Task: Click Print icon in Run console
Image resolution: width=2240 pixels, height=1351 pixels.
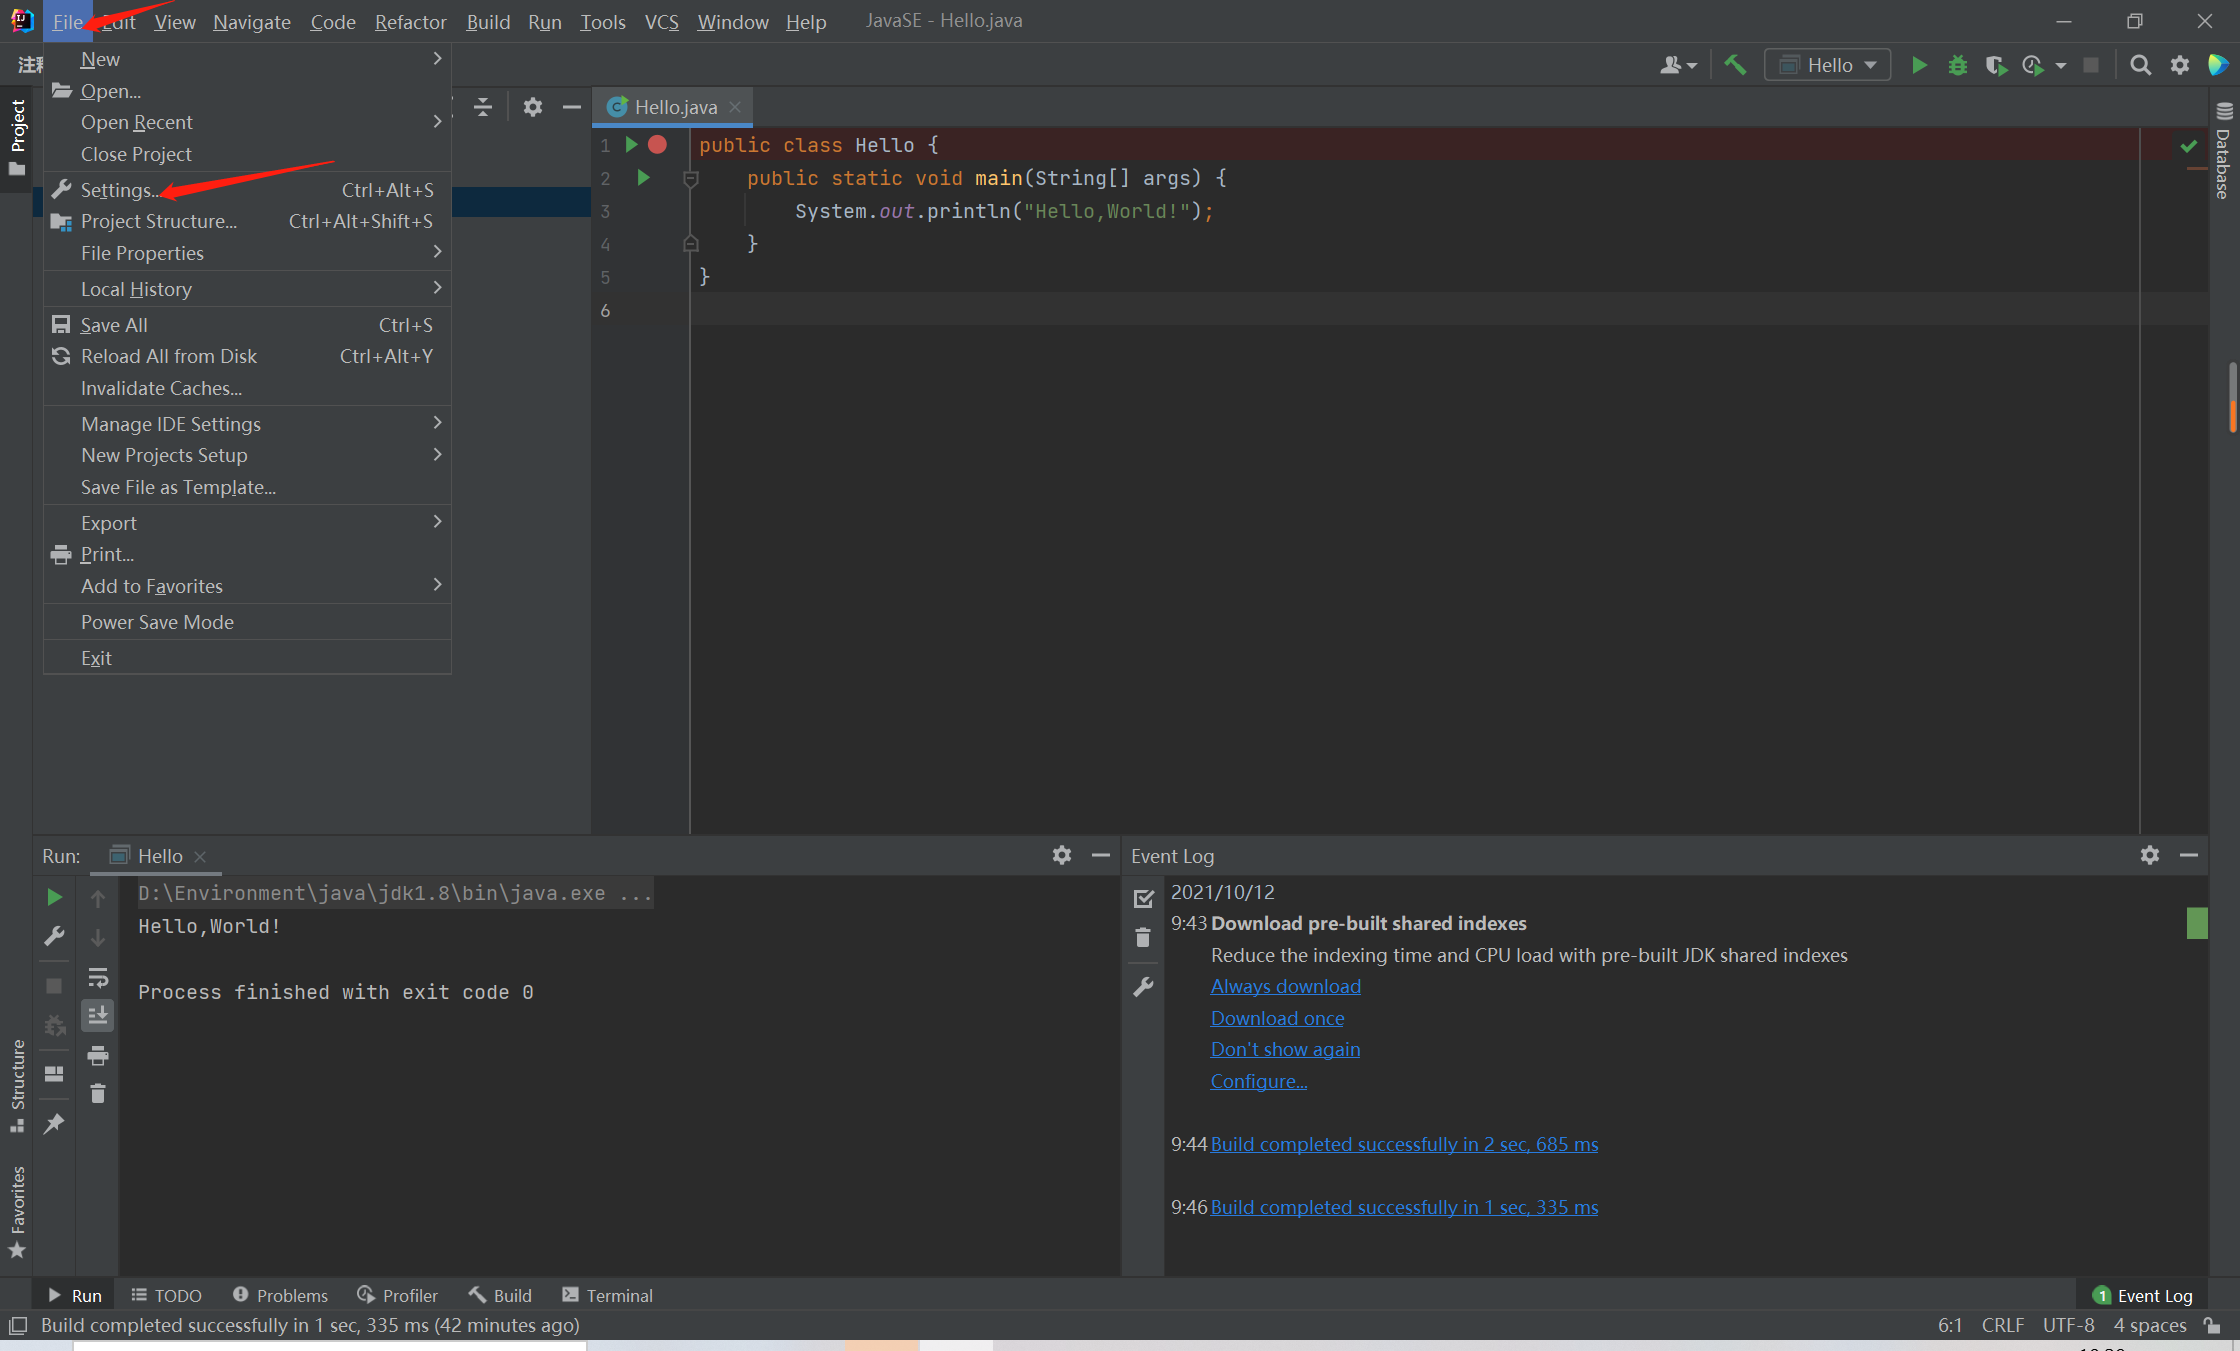Action: pos(97,1055)
